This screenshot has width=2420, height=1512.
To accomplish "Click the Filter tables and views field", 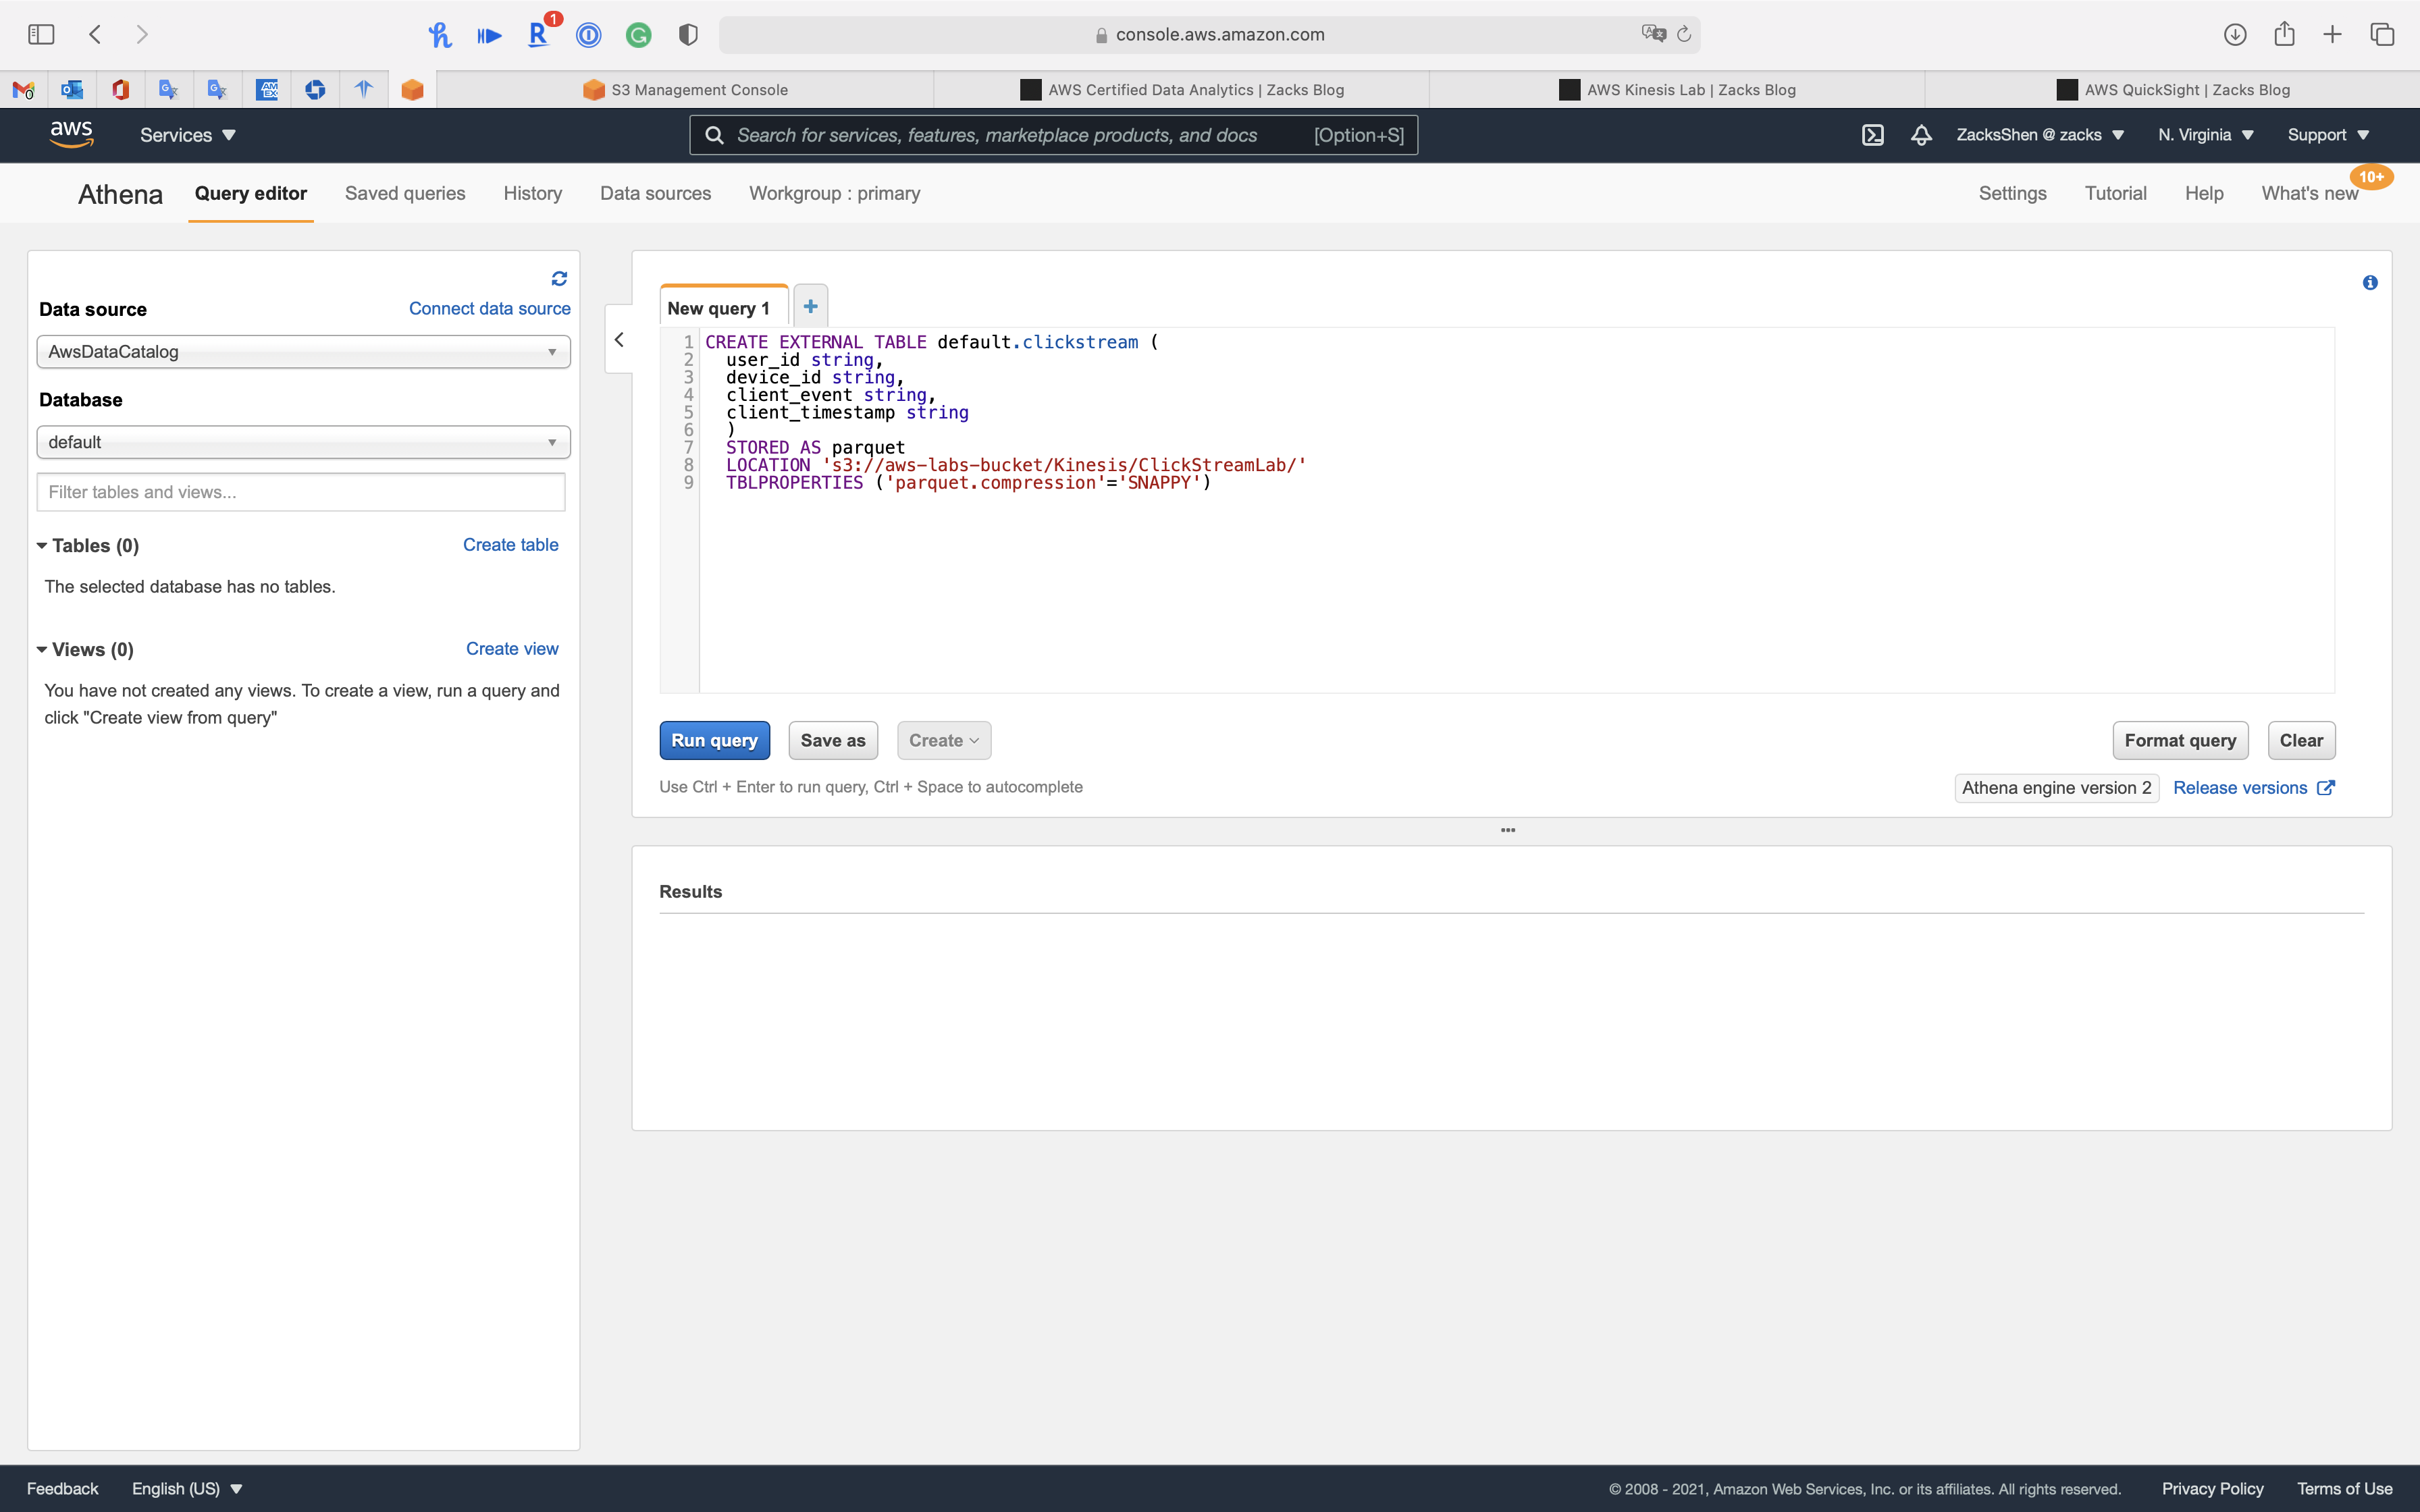I will pos(300,492).
